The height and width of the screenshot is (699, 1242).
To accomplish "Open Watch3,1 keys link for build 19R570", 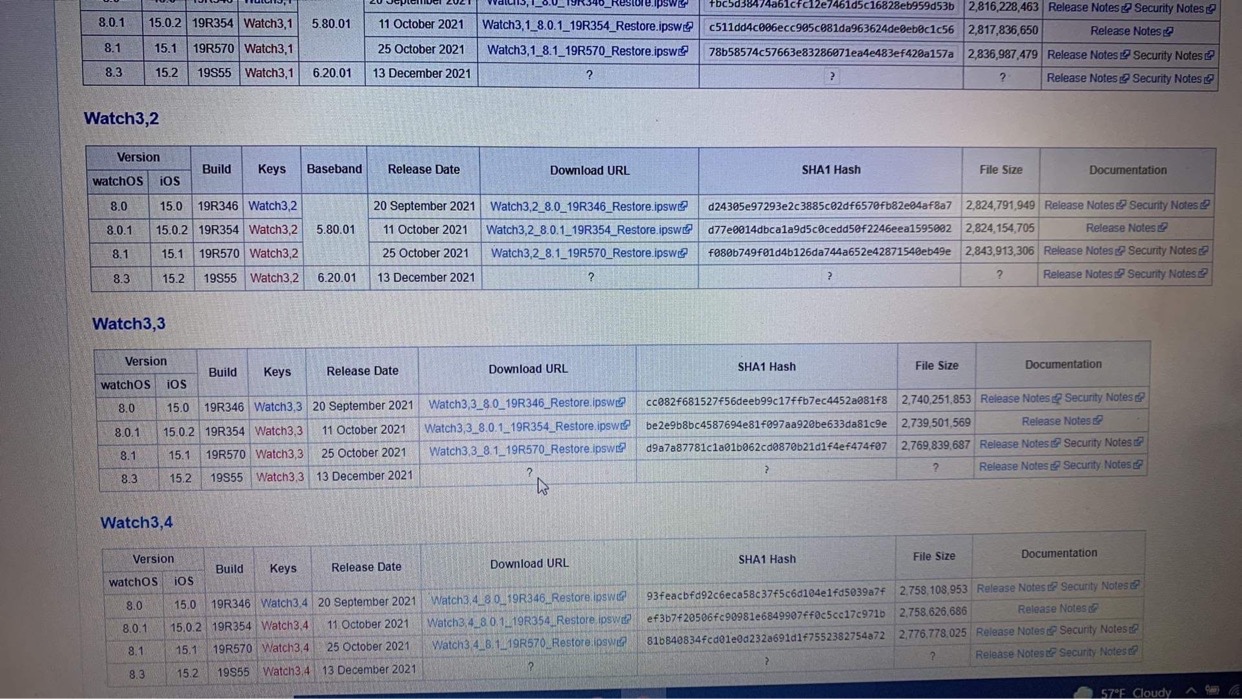I will click(268, 49).
